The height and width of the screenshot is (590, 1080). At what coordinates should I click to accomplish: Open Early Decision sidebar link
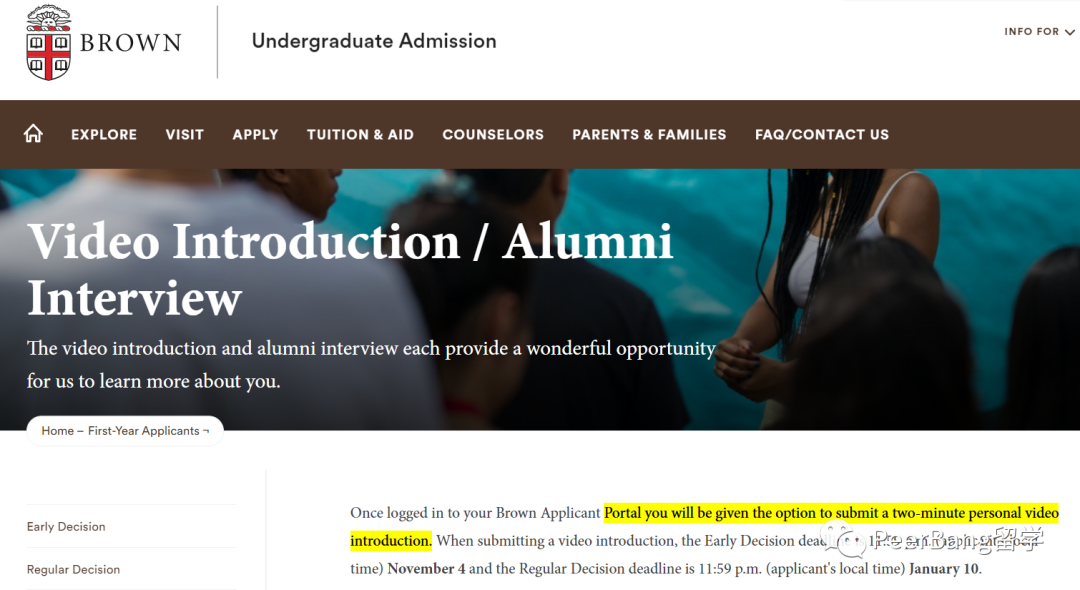66,527
